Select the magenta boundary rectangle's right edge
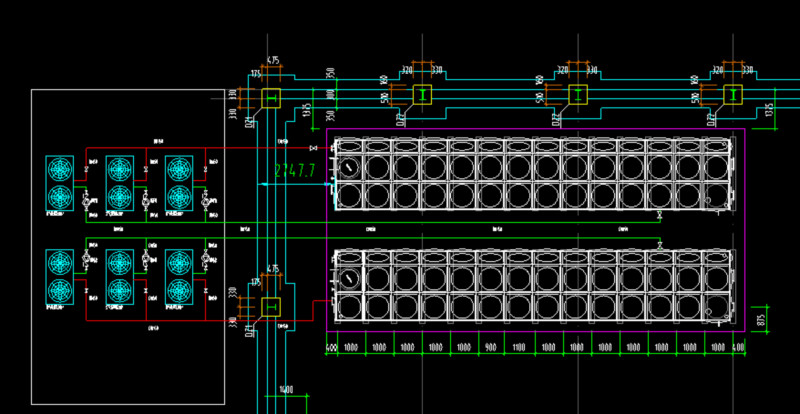Image resolution: width=800 pixels, height=414 pixels. coord(746,230)
